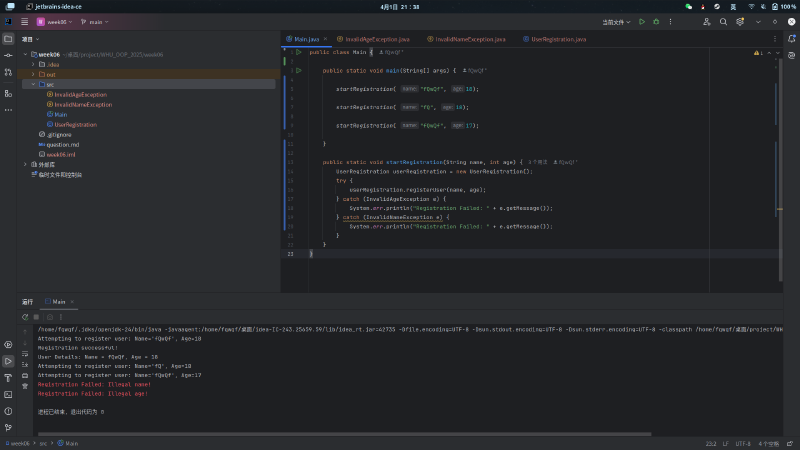Open the Run tool window icon
Viewport: 800px width, 450px height.
click(8, 361)
